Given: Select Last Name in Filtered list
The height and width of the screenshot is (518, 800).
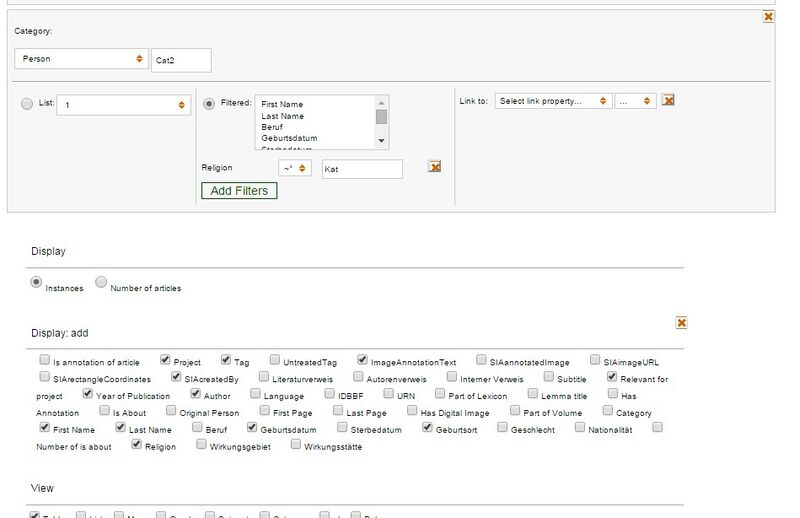Looking at the screenshot, I should pos(281,117).
